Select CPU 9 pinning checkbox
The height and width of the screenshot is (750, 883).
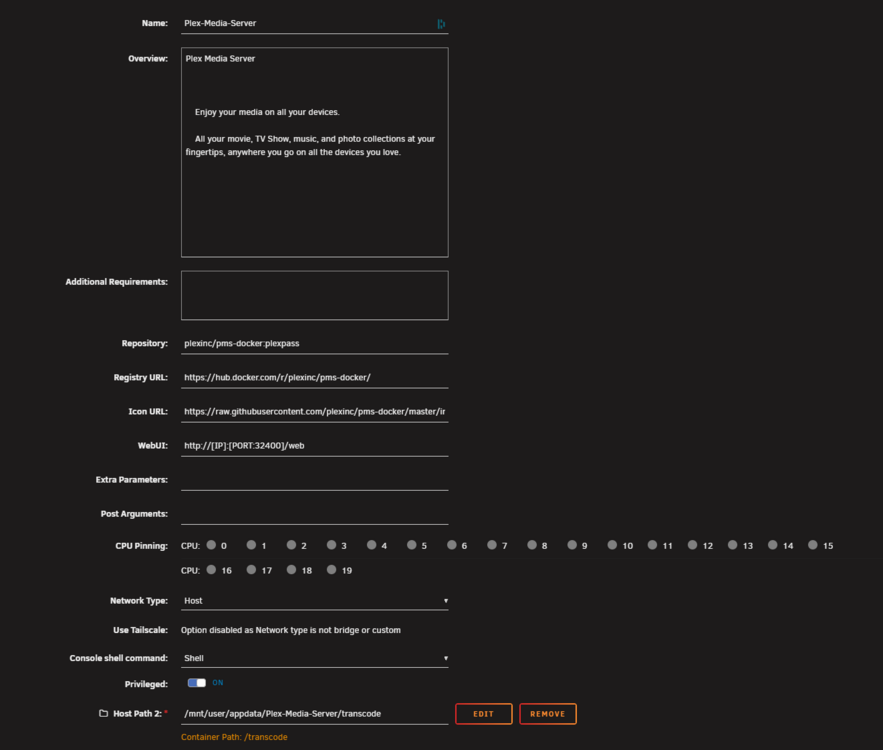(x=572, y=545)
